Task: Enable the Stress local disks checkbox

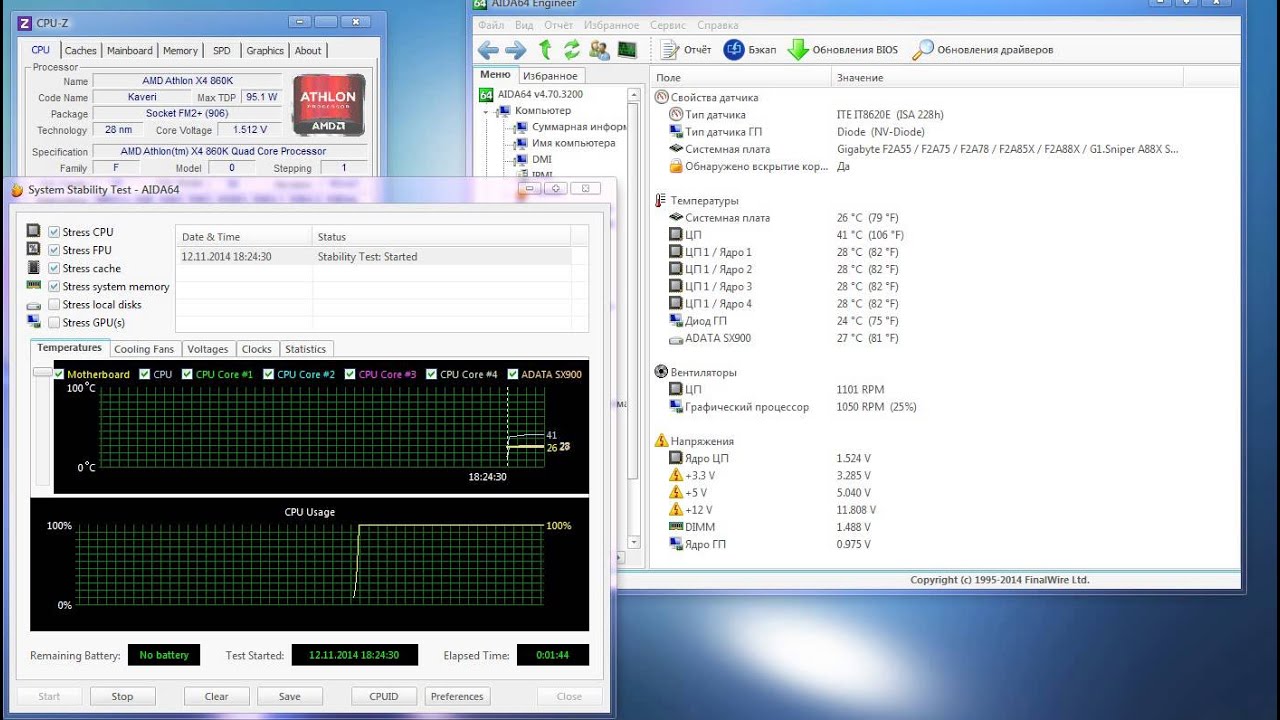Action: point(54,304)
